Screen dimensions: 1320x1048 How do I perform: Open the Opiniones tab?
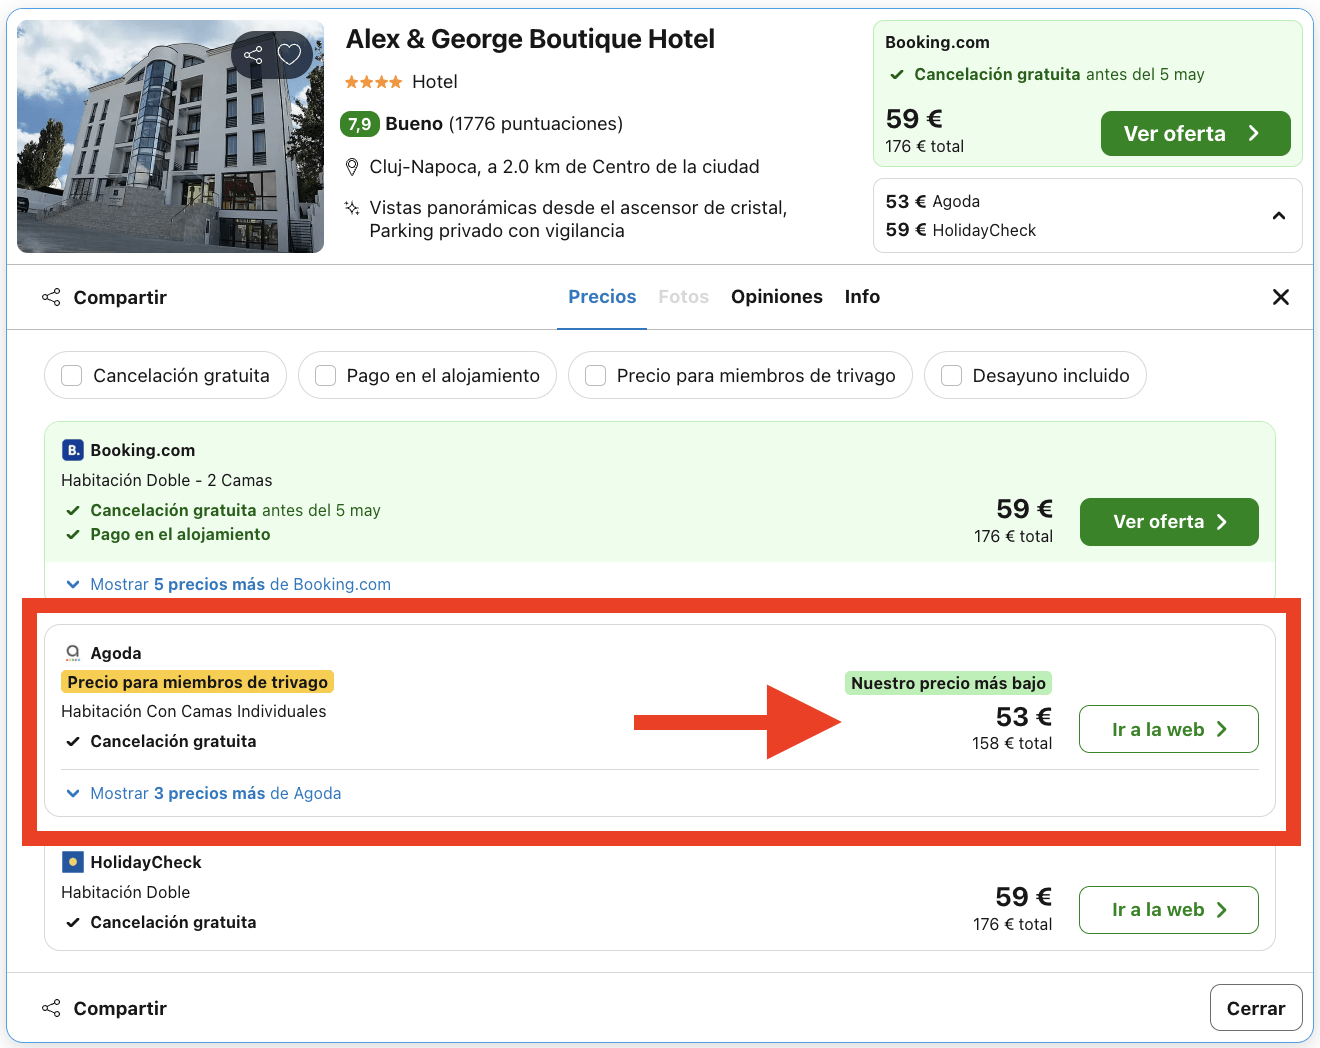click(x=777, y=297)
